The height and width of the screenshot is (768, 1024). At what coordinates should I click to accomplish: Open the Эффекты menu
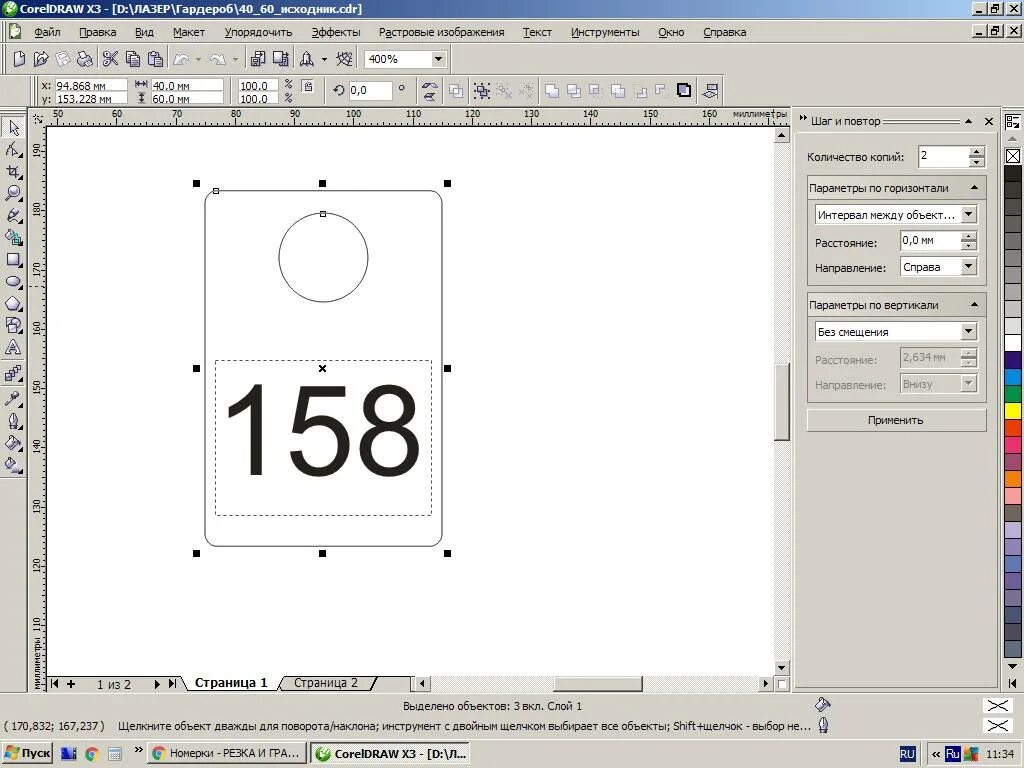tap(336, 32)
